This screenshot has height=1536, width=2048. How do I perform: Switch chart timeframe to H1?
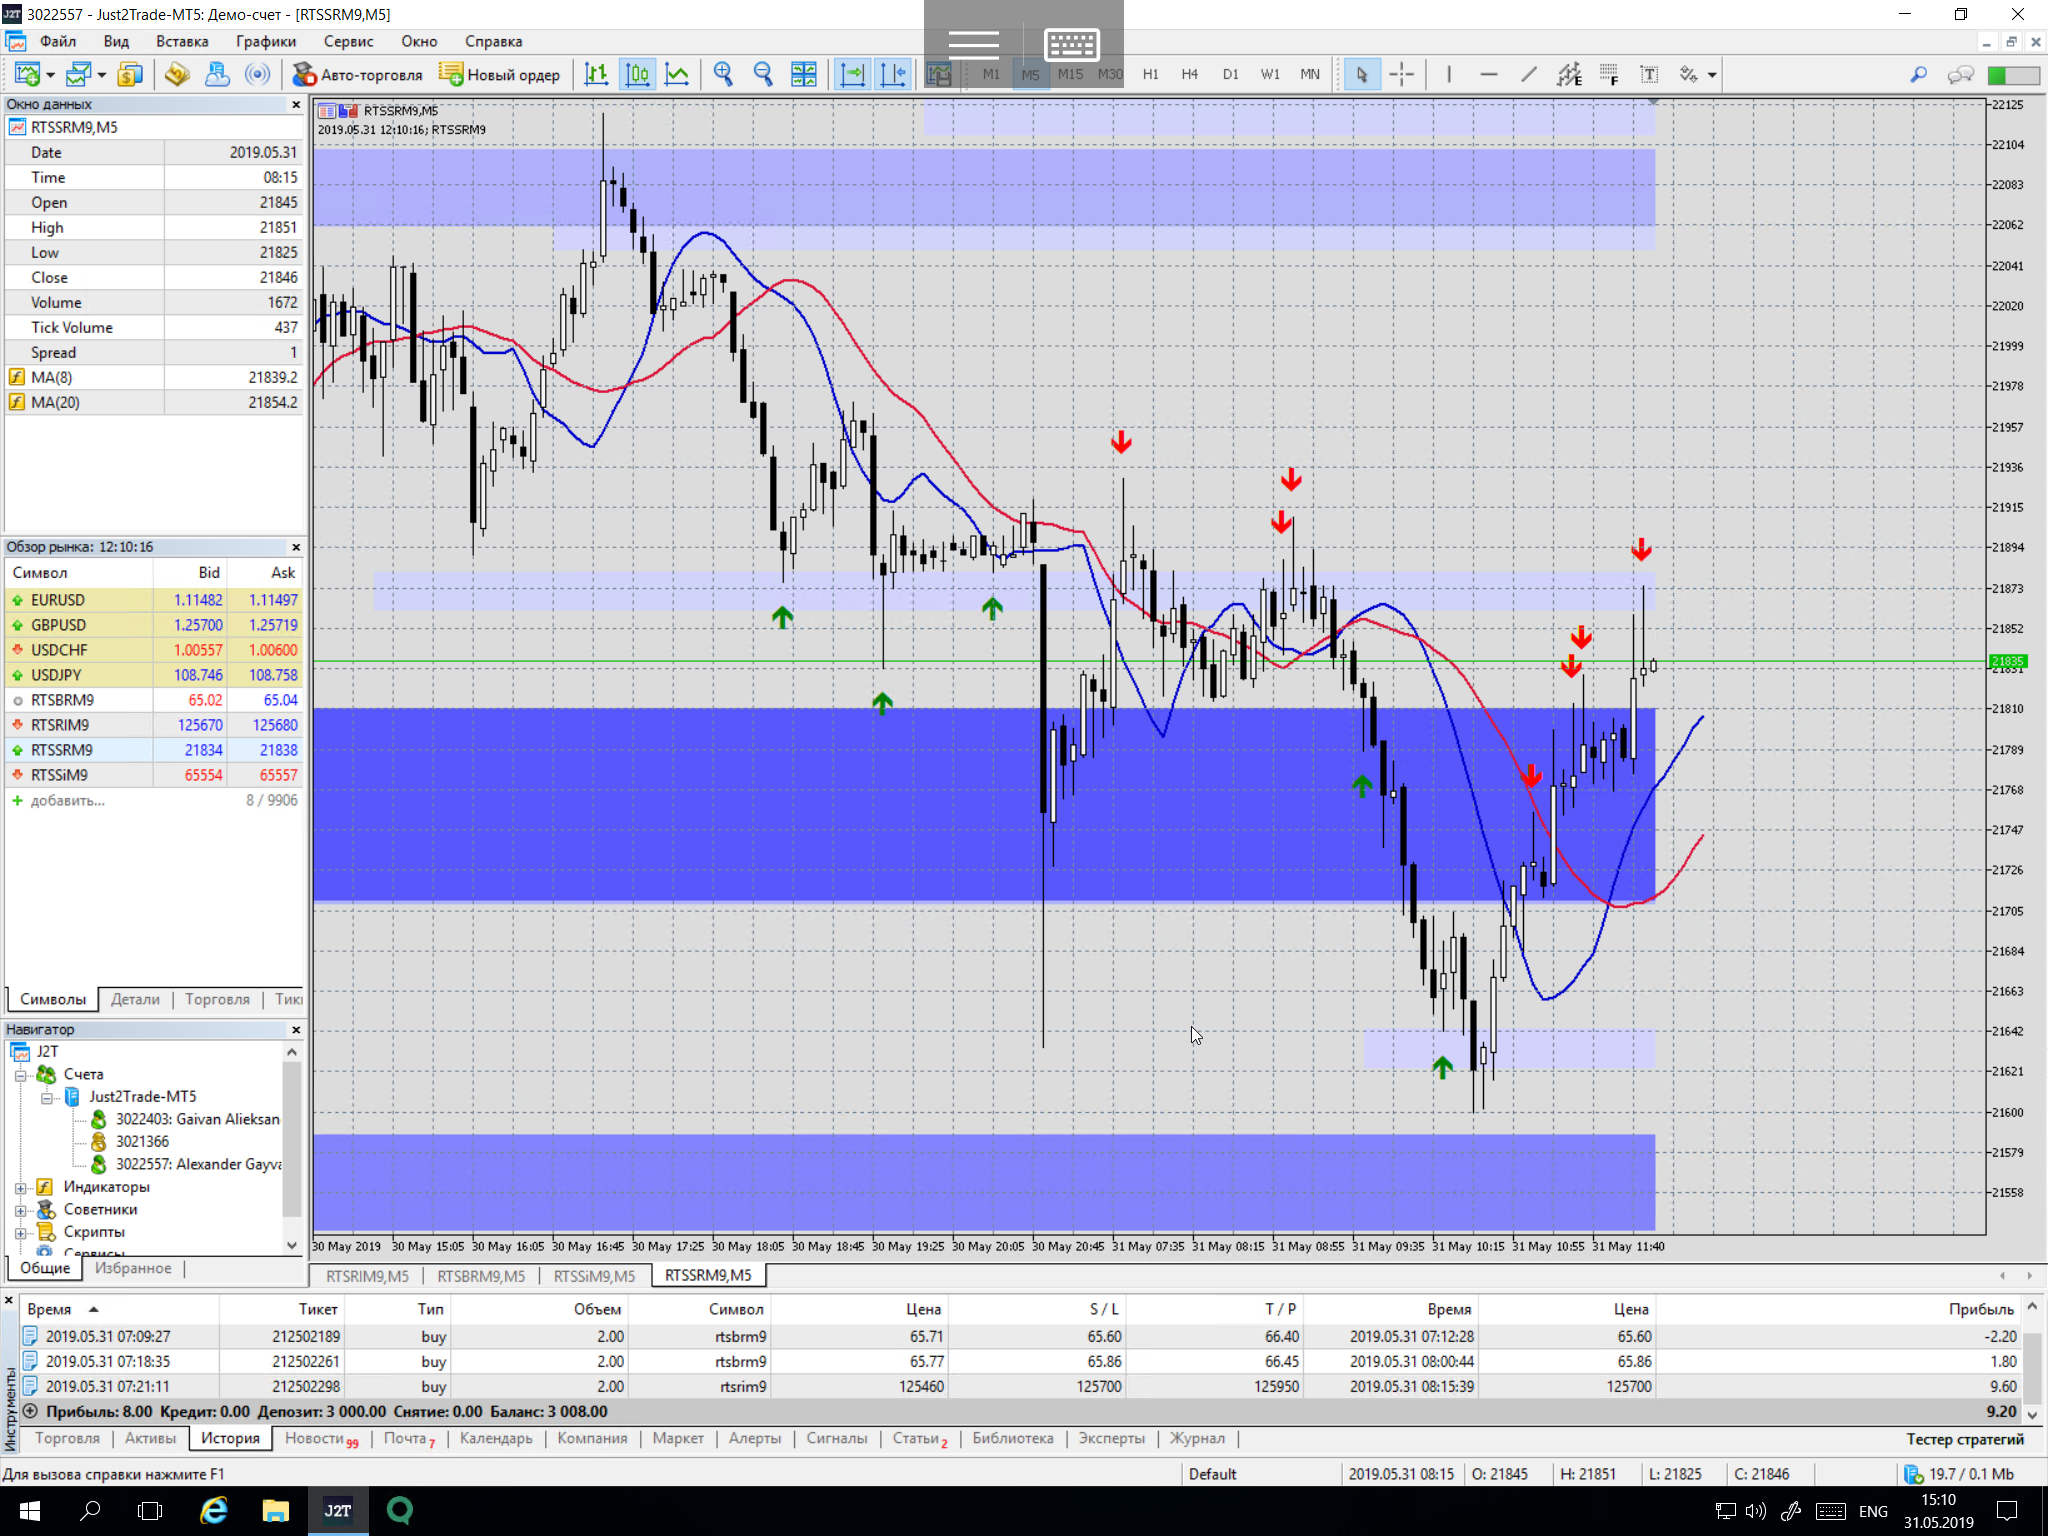coord(1150,74)
